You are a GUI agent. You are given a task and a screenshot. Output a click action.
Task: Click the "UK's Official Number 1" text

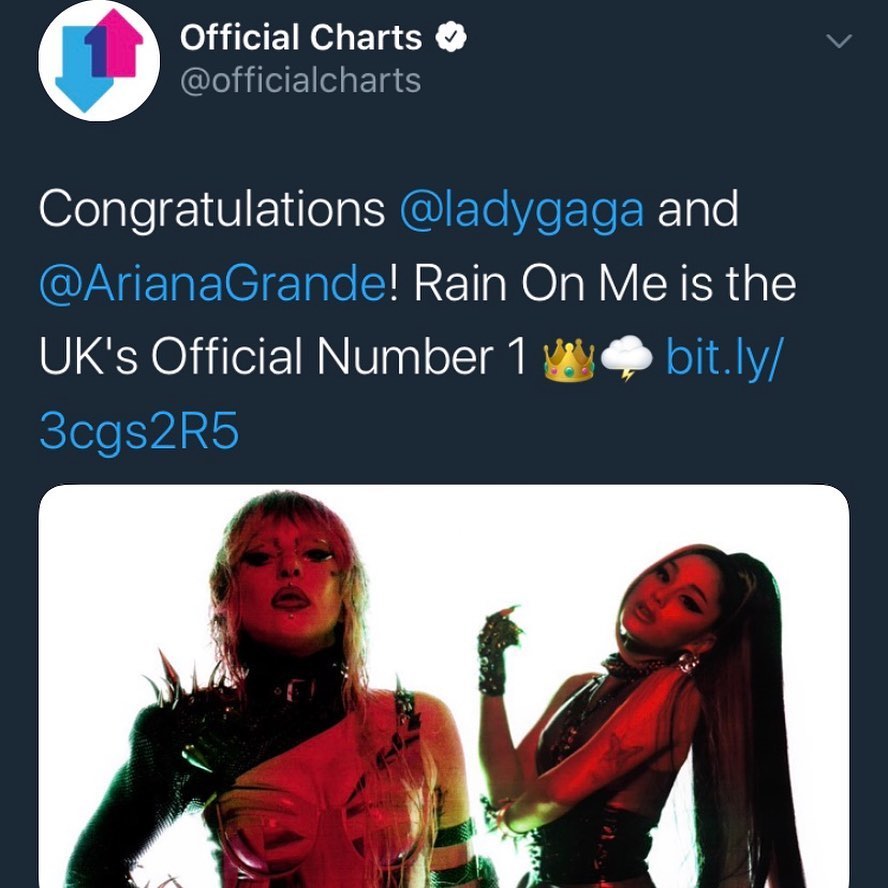pyautogui.click(x=282, y=359)
